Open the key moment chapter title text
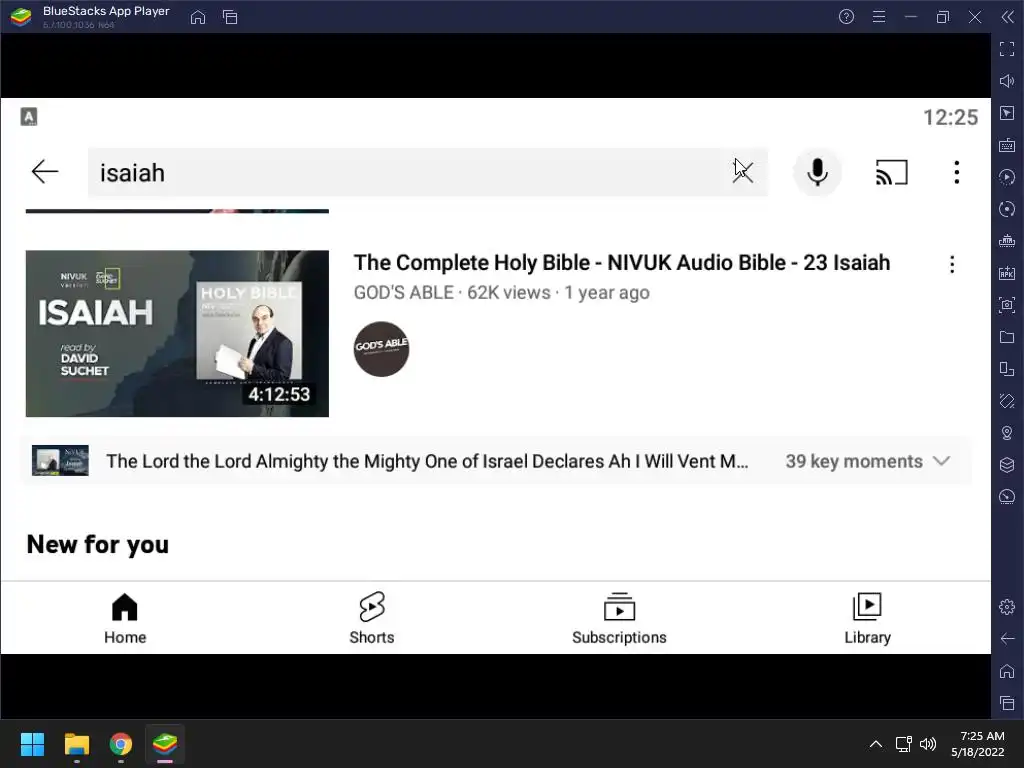 [x=427, y=461]
